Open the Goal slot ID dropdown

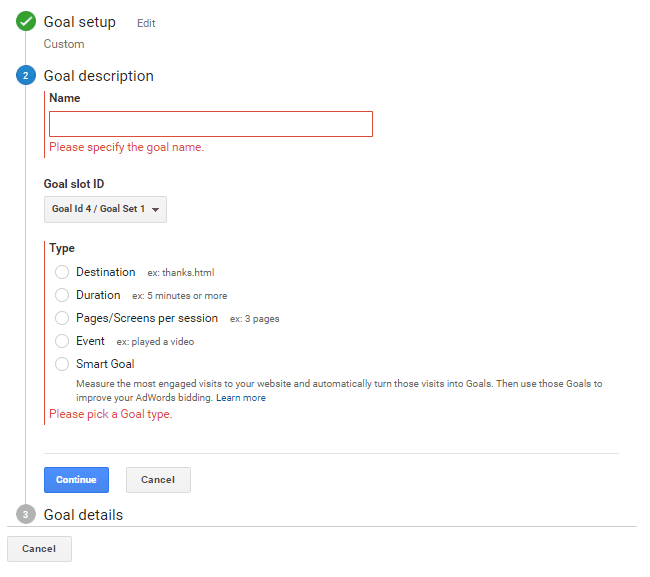point(105,209)
